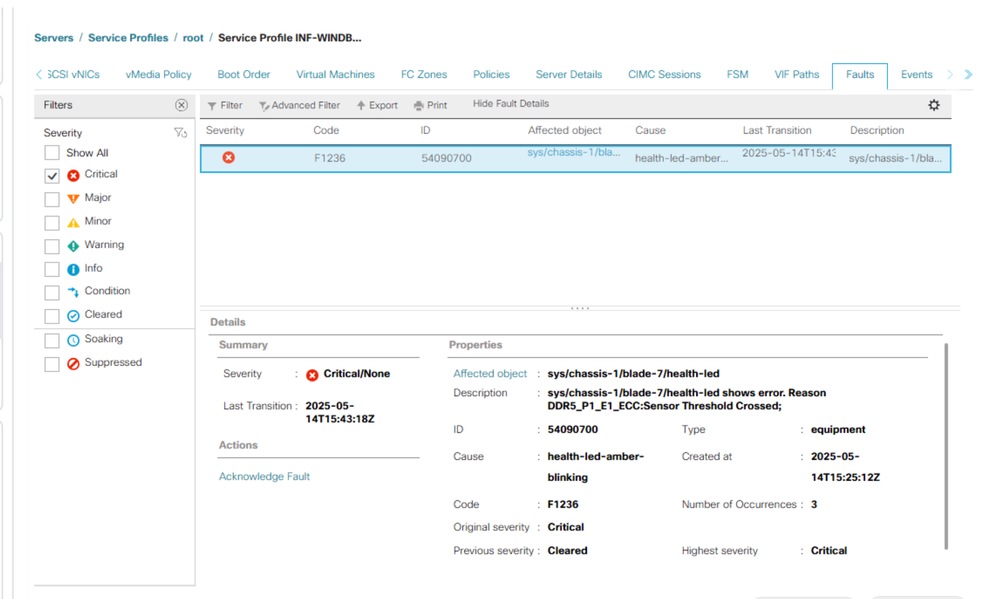The image size is (999, 599).
Task: Sort by the Last Transition column header
Action: [777, 130]
